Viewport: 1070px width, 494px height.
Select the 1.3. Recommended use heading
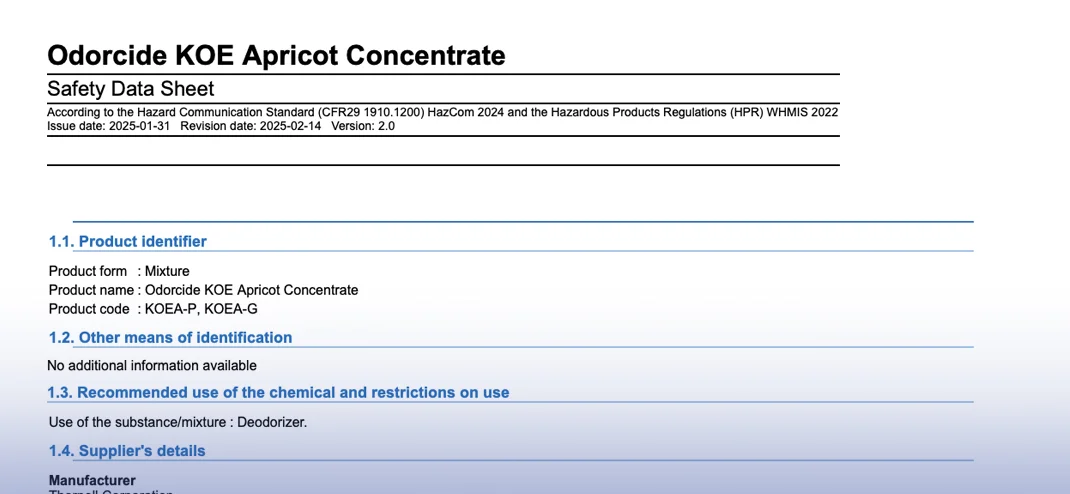(279, 392)
